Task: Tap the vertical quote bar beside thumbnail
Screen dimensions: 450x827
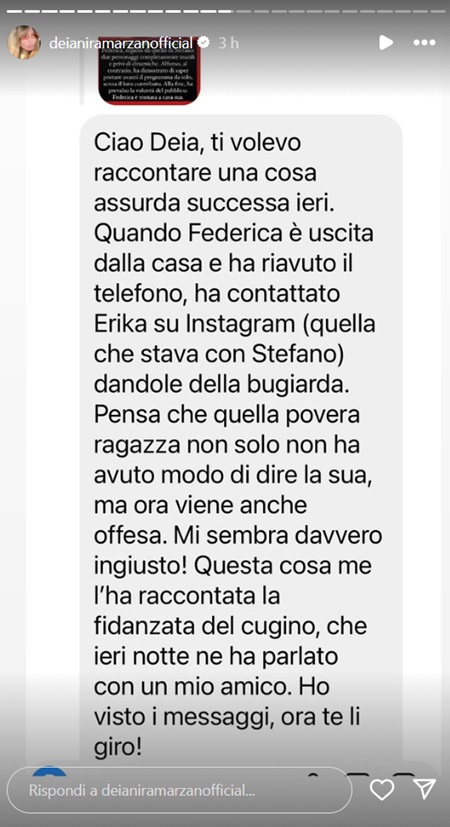Action: [x=82, y=71]
